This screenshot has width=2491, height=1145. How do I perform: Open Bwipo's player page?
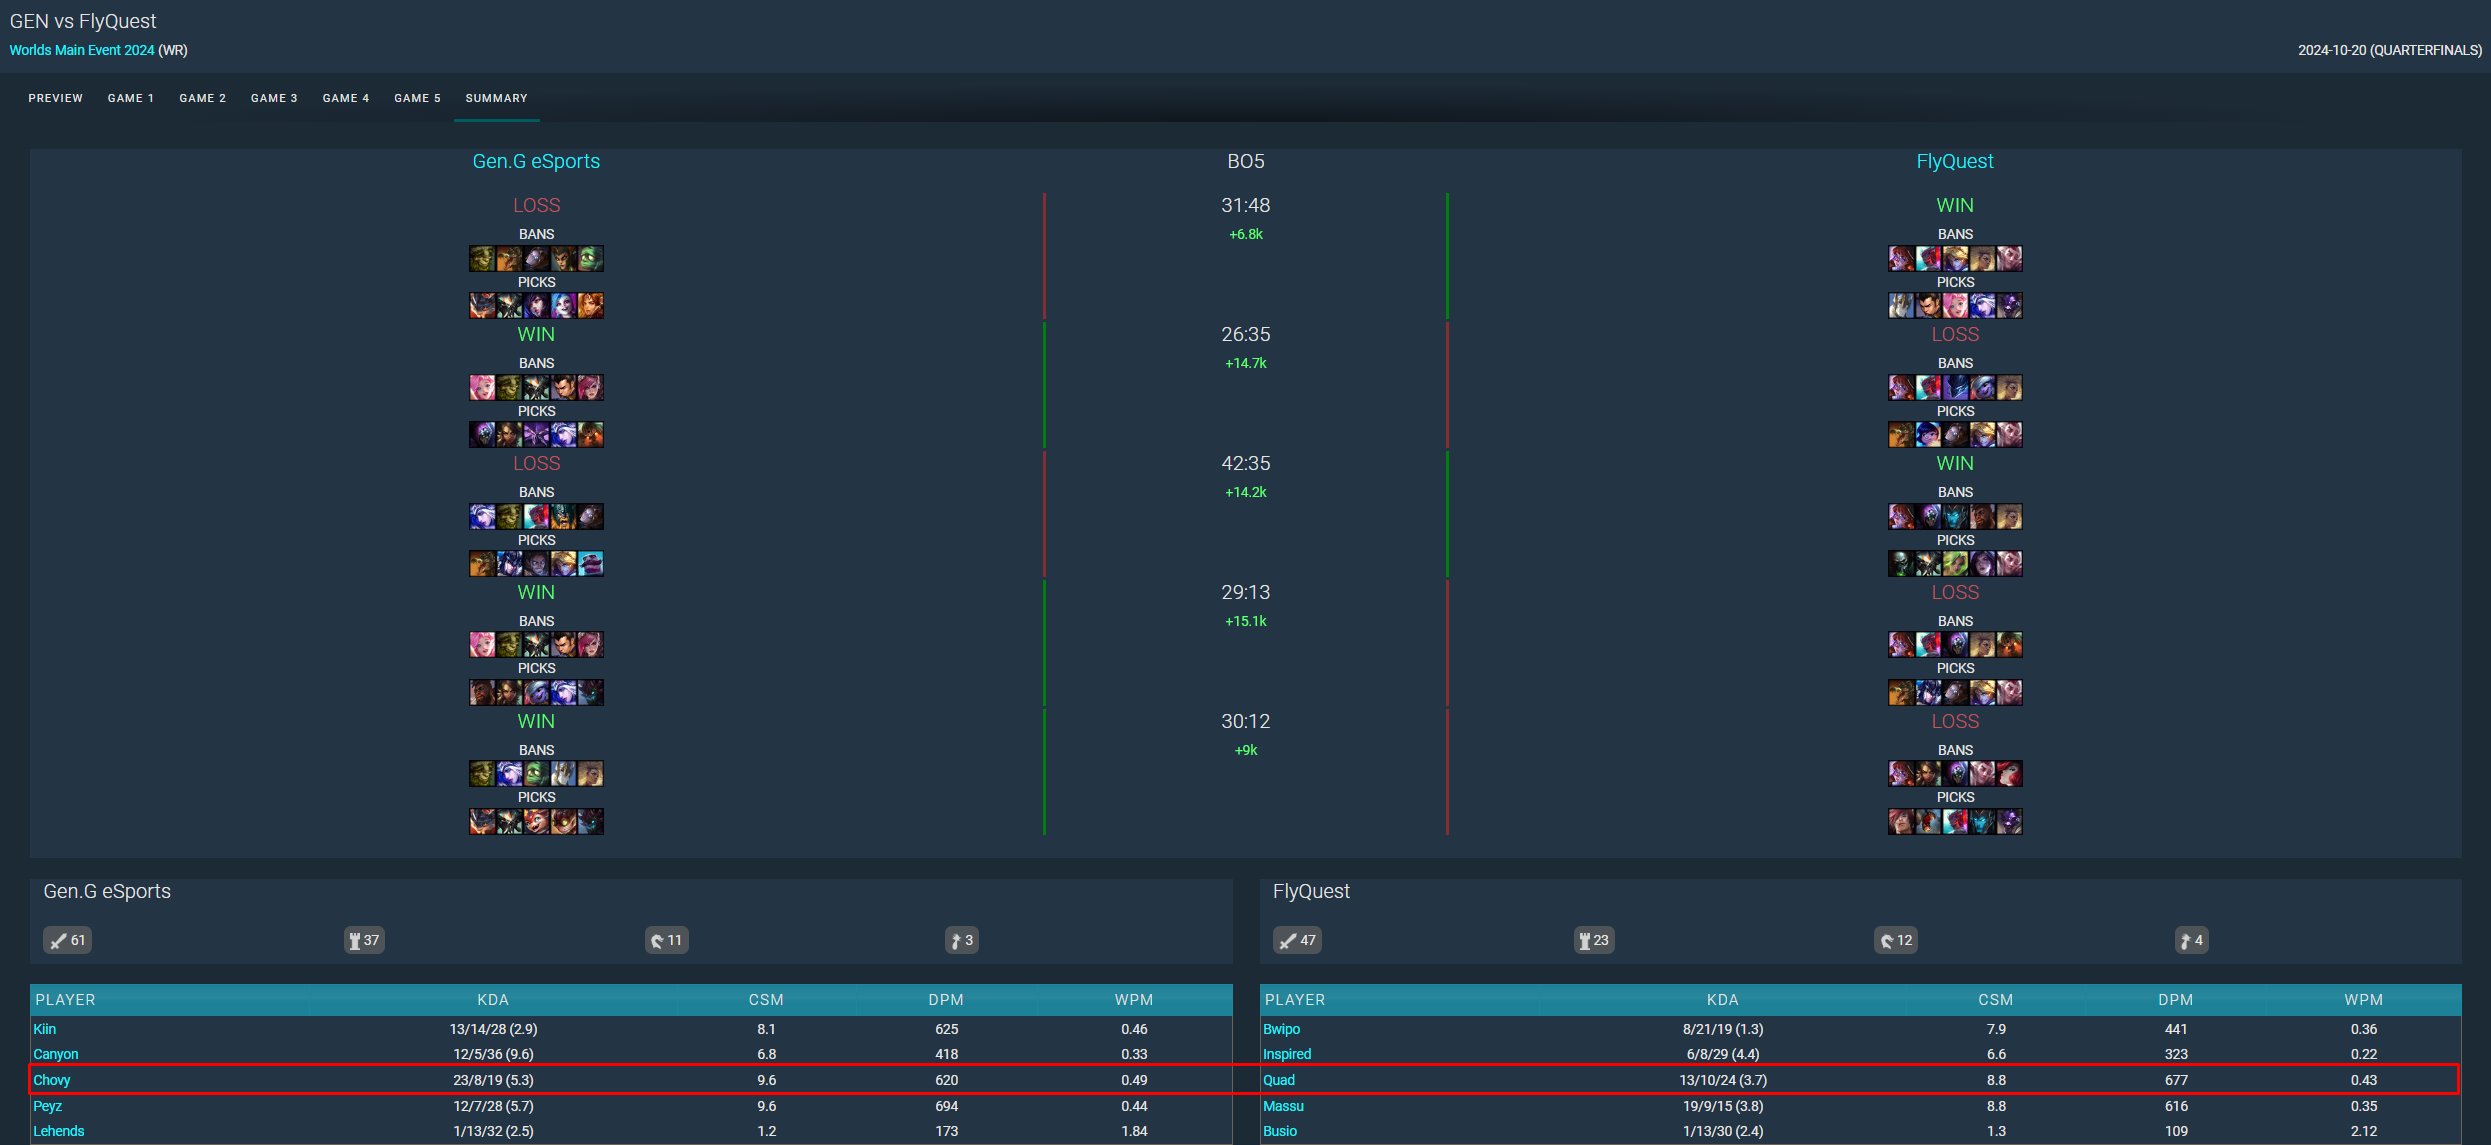pyautogui.click(x=1281, y=1029)
